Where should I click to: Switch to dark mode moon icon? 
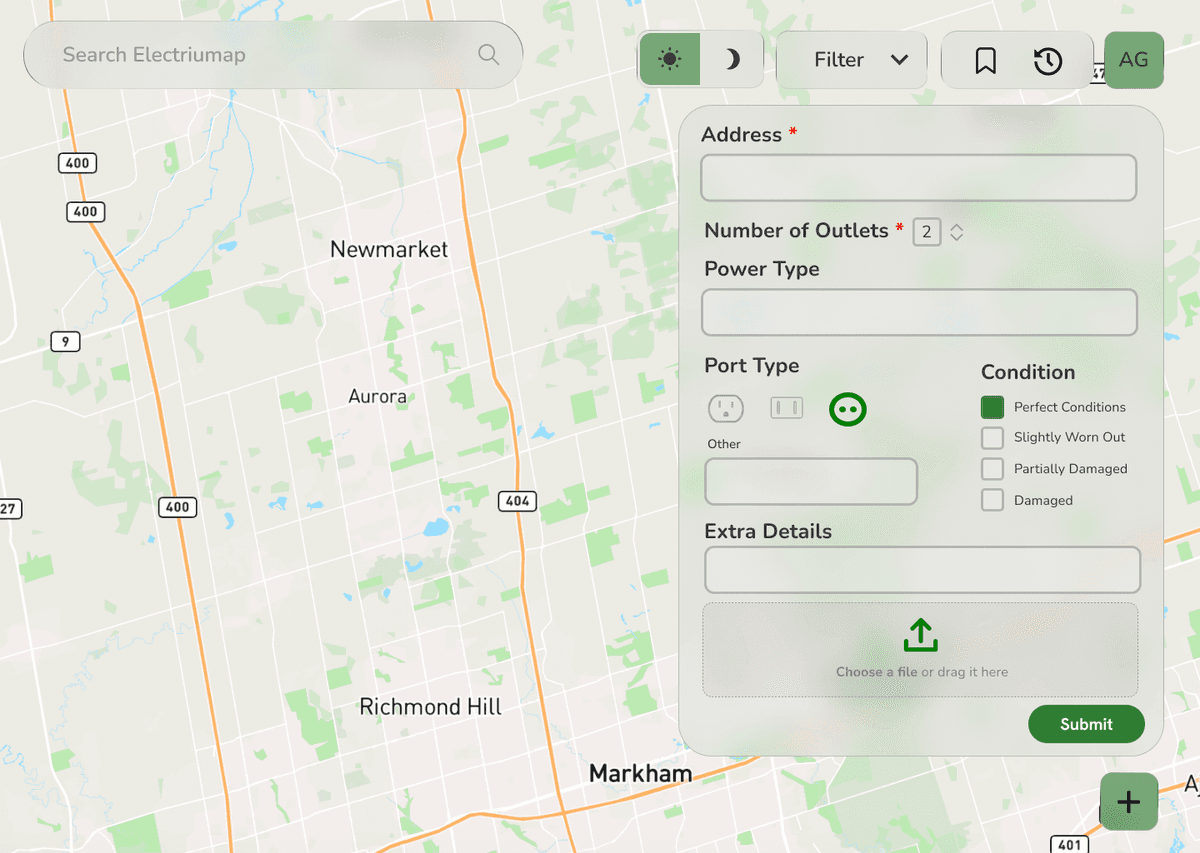[732, 60]
